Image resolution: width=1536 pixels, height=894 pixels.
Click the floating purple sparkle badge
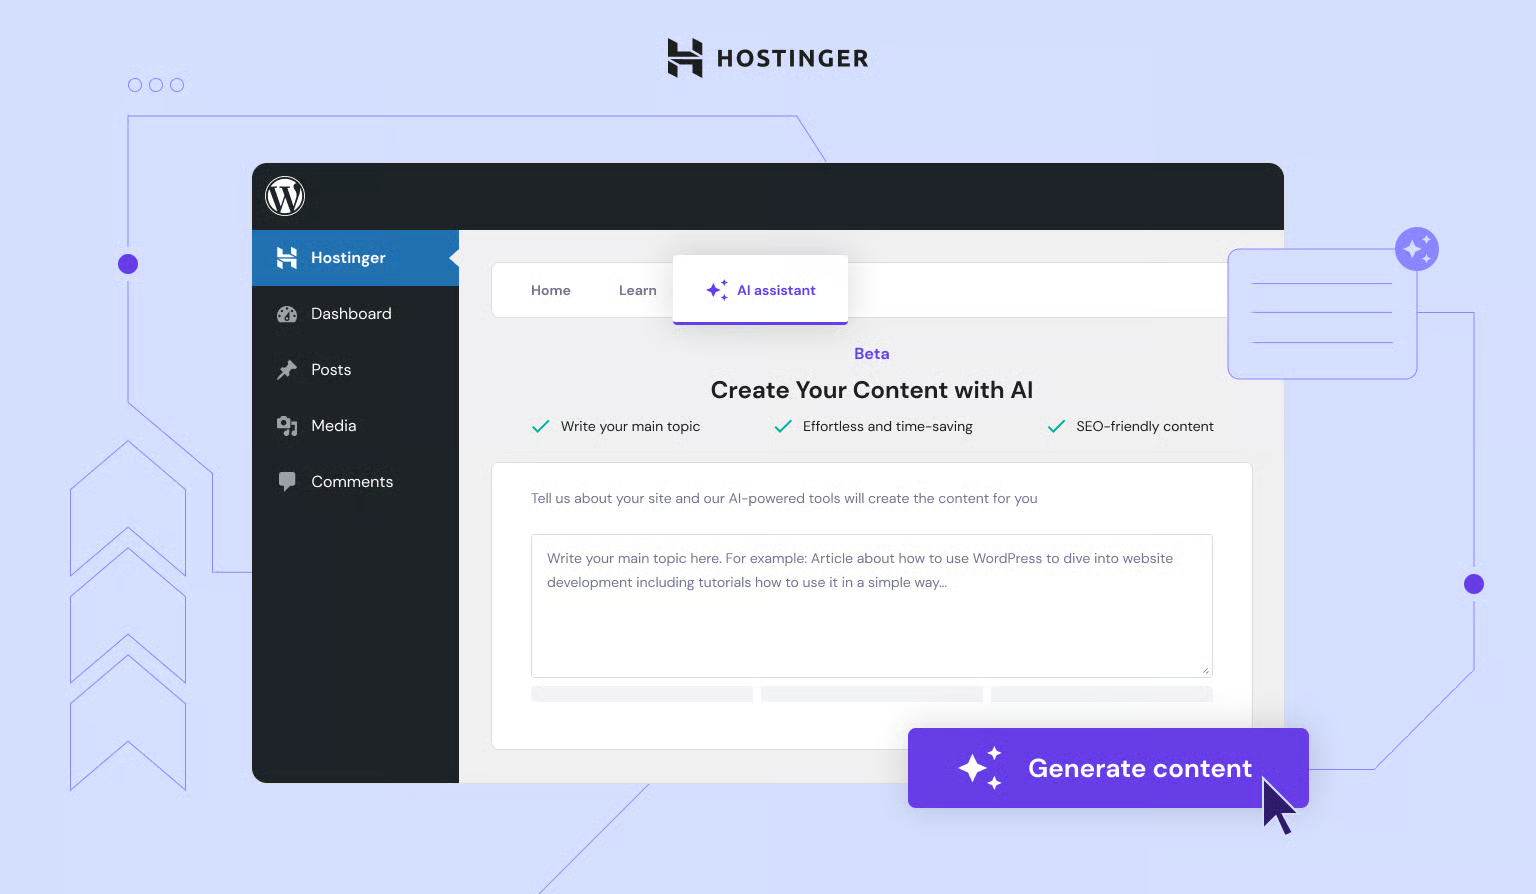click(1416, 248)
